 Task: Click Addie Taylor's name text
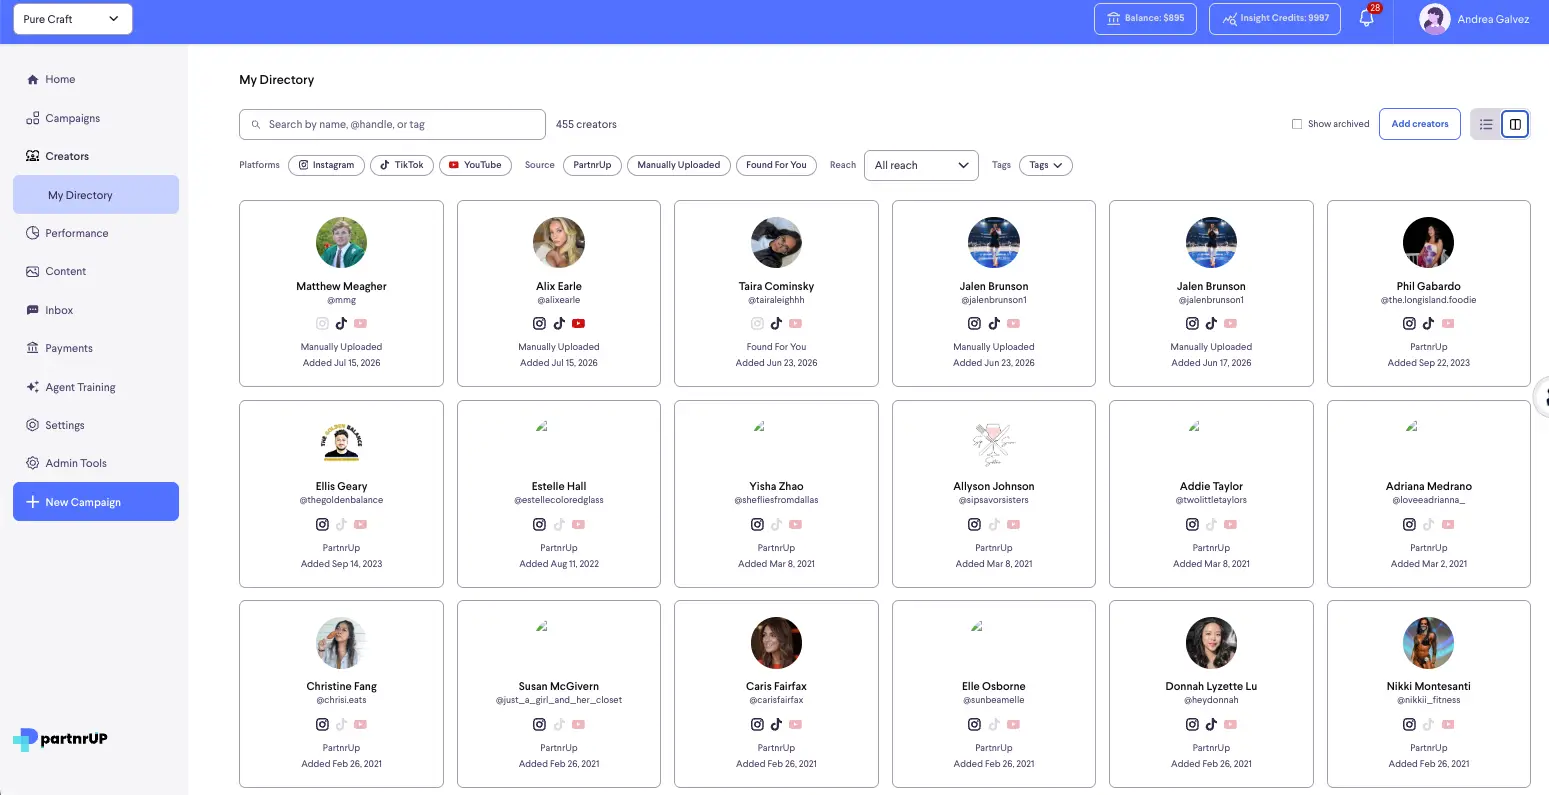1211,486
